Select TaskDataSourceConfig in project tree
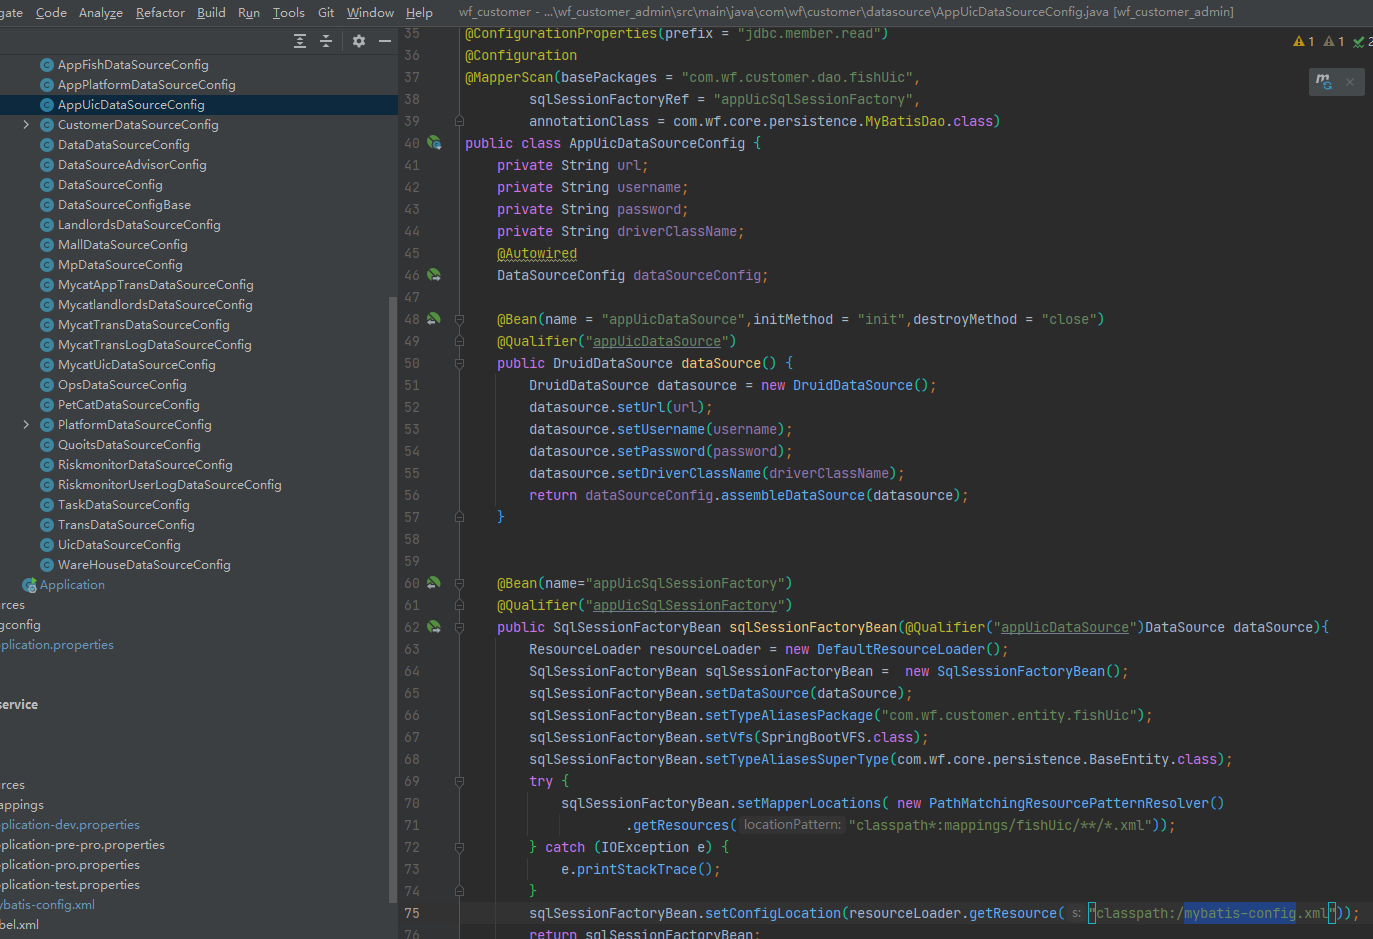The height and width of the screenshot is (939, 1373). pos(123,505)
